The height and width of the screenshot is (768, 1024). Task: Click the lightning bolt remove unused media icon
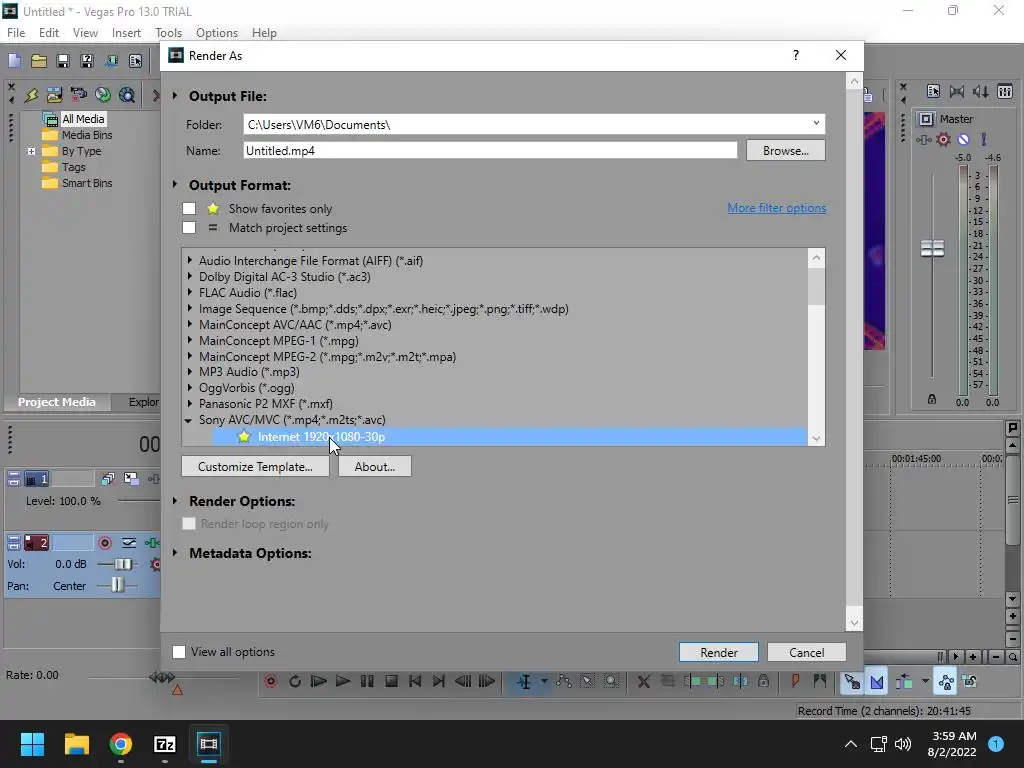tap(31, 95)
